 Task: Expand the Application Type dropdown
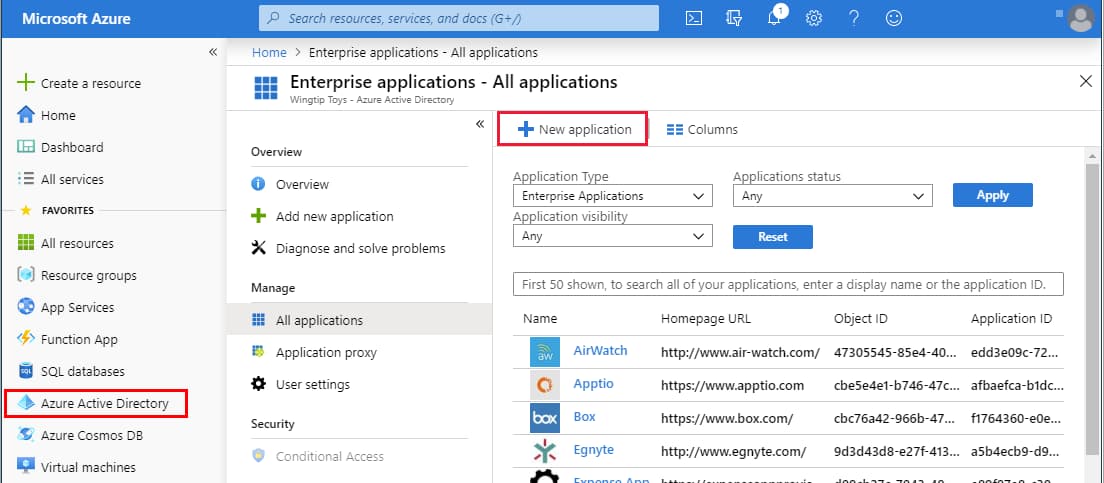pos(612,196)
